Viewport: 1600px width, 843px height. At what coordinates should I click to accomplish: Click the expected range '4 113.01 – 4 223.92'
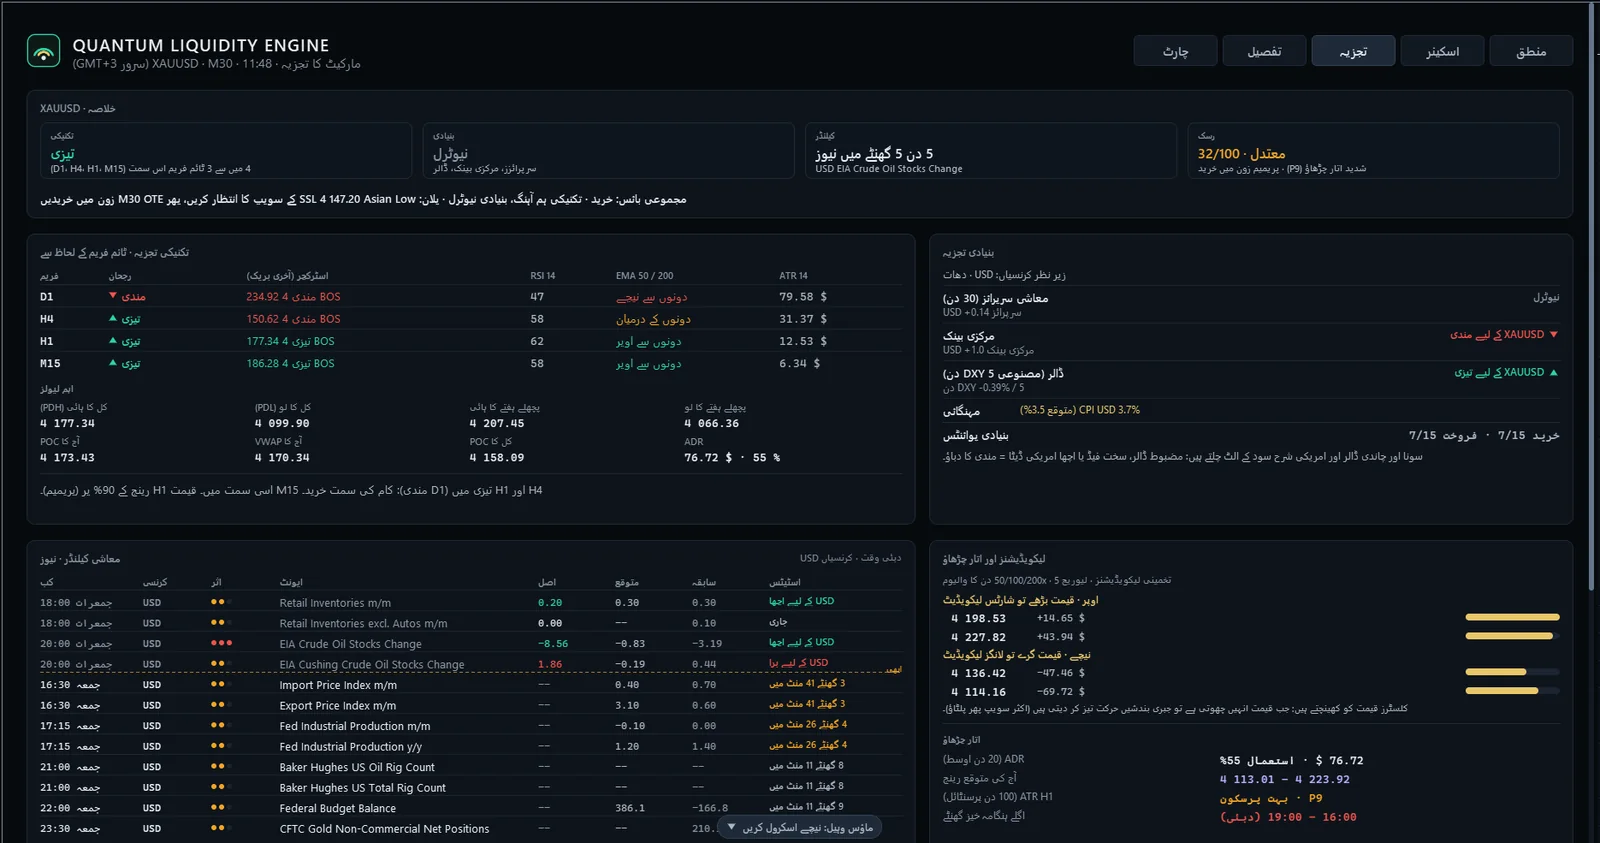tap(1284, 780)
